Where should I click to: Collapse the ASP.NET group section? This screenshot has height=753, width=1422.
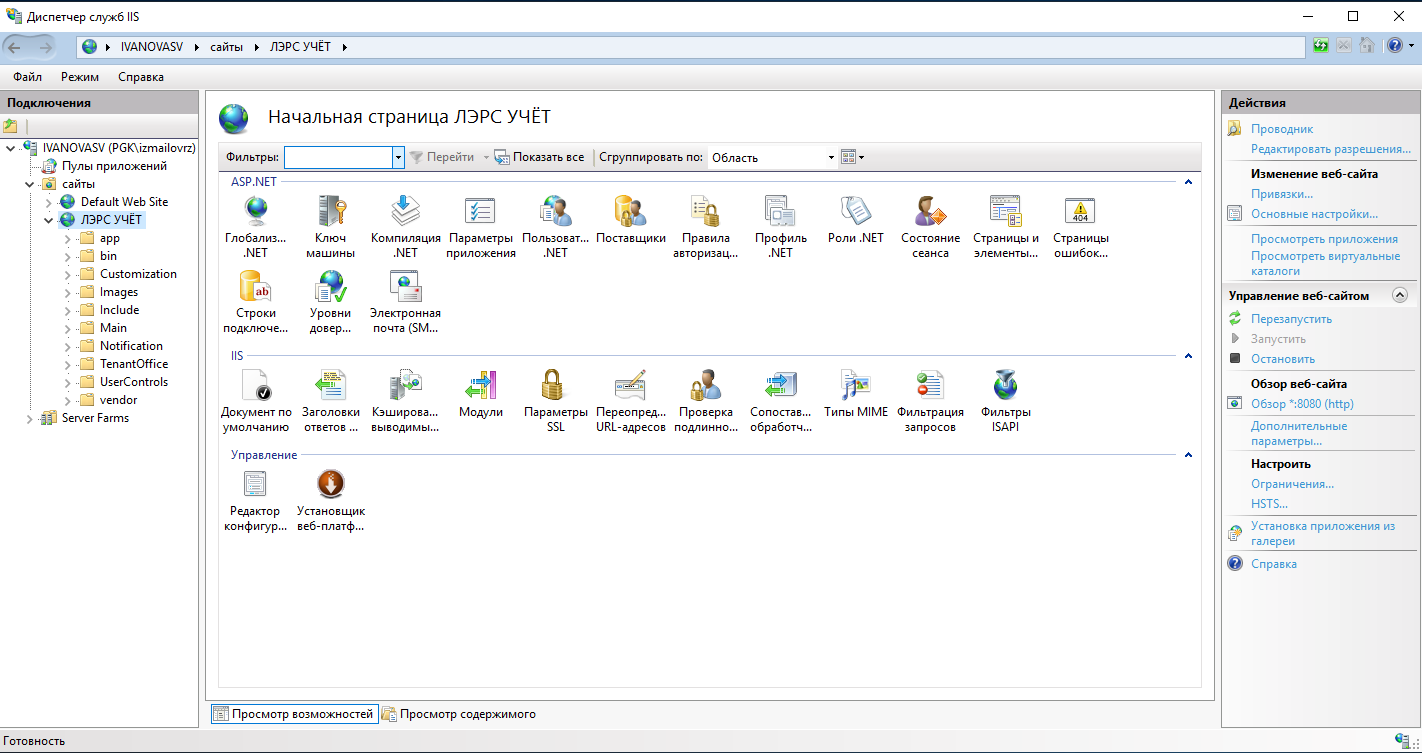click(x=1188, y=182)
